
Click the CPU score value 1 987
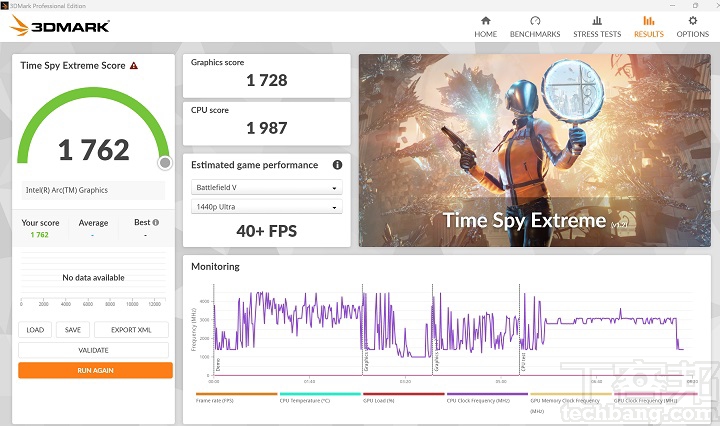pyautogui.click(x=267, y=128)
